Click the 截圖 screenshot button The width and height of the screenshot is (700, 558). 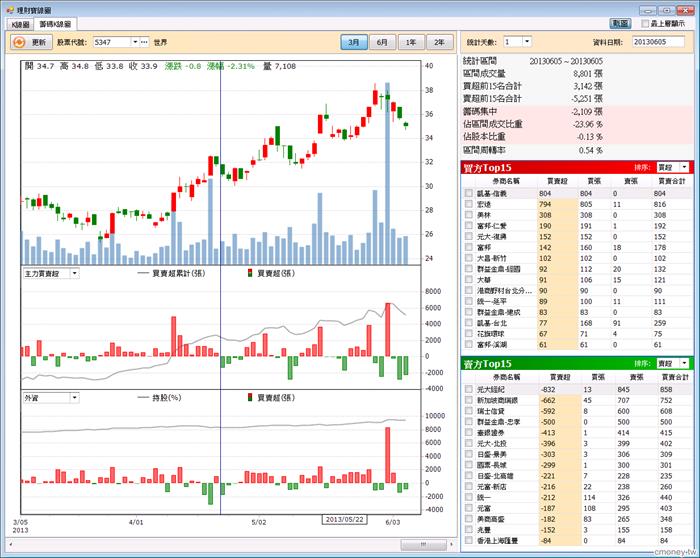point(620,23)
